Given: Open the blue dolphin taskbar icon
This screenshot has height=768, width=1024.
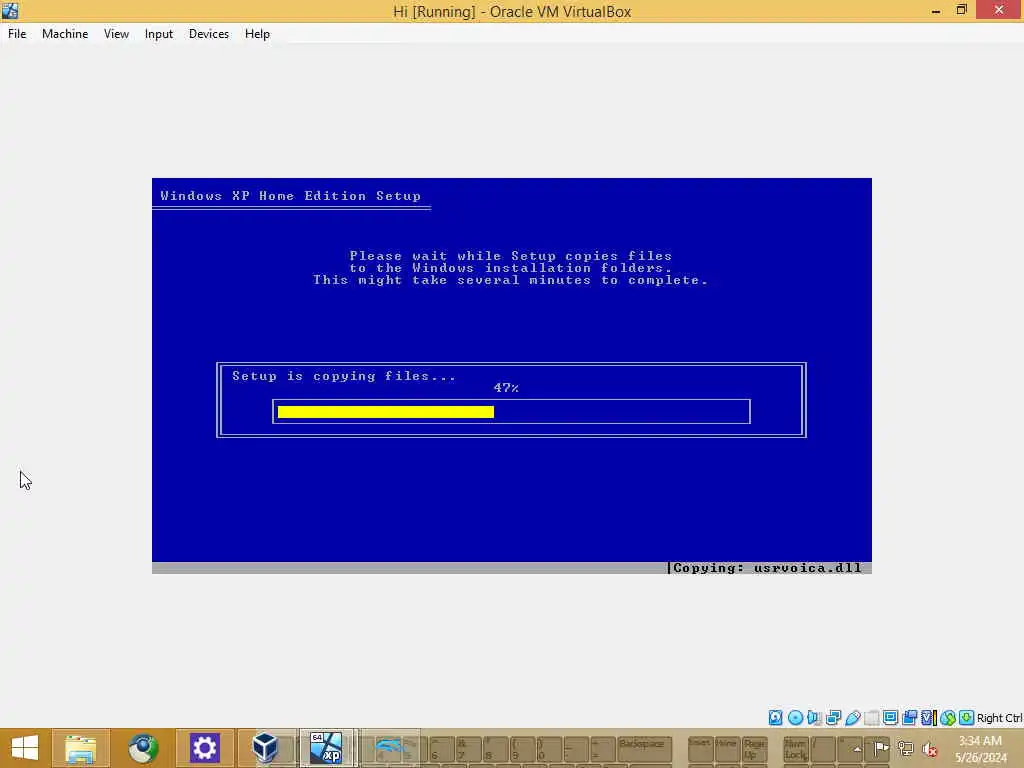Looking at the screenshot, I should [x=390, y=748].
